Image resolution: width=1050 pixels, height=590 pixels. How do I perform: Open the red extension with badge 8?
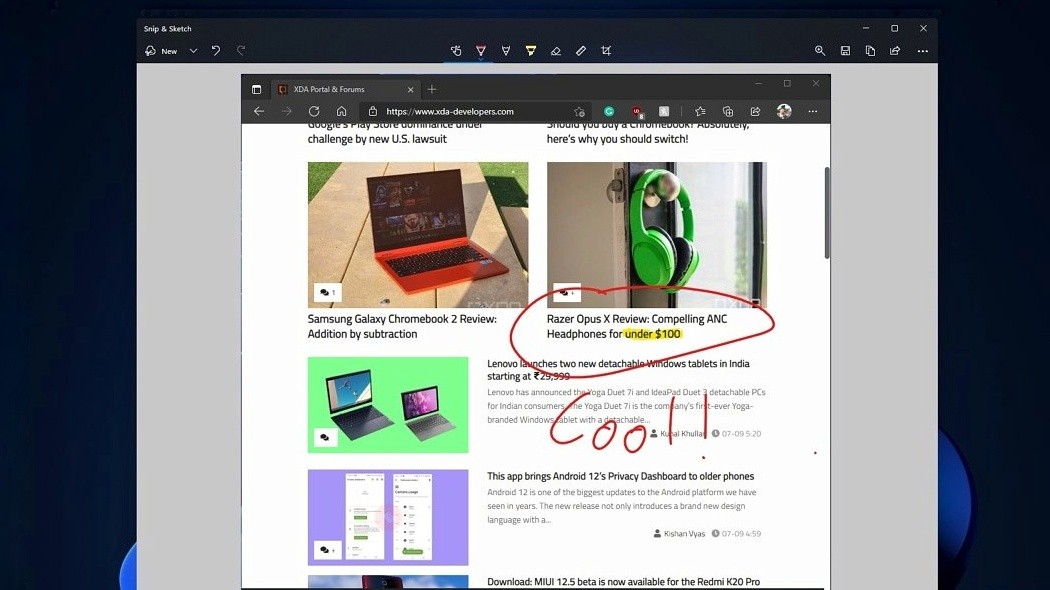pyautogui.click(x=637, y=111)
